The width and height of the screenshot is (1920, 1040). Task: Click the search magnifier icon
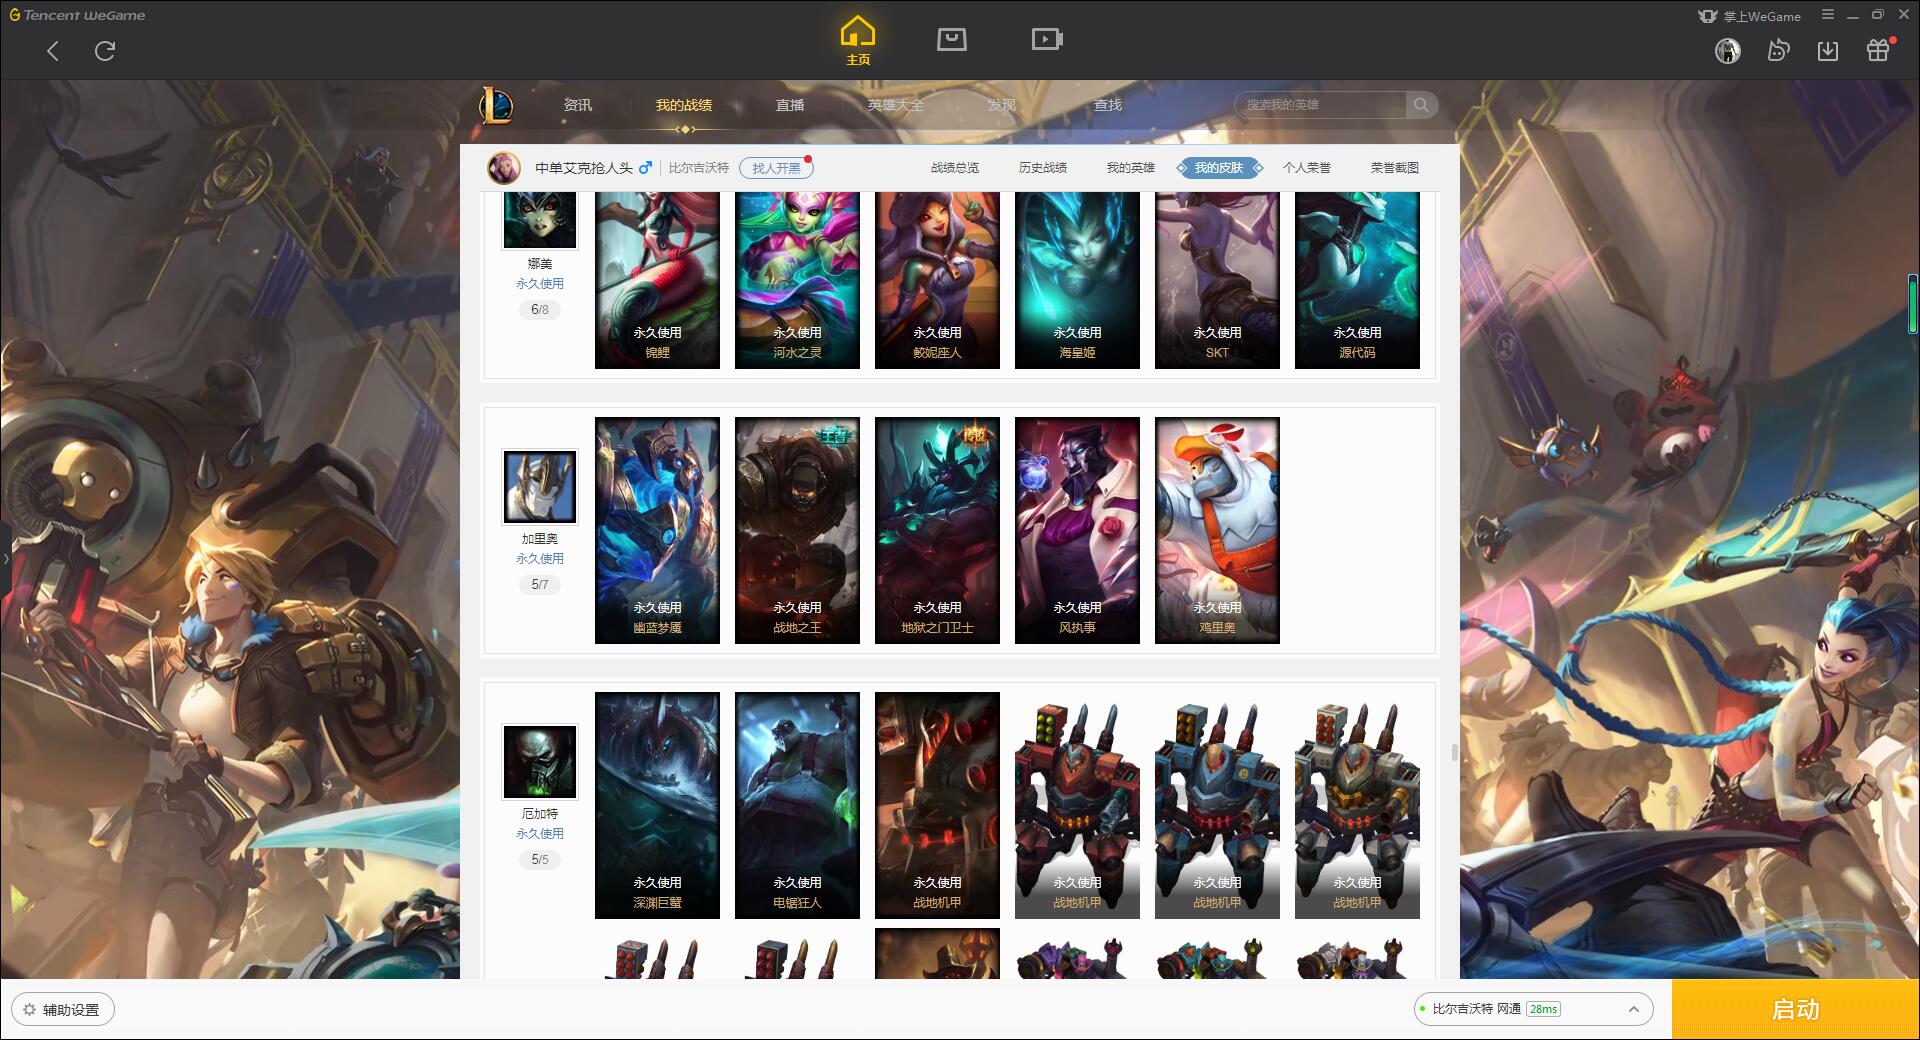tap(1420, 105)
